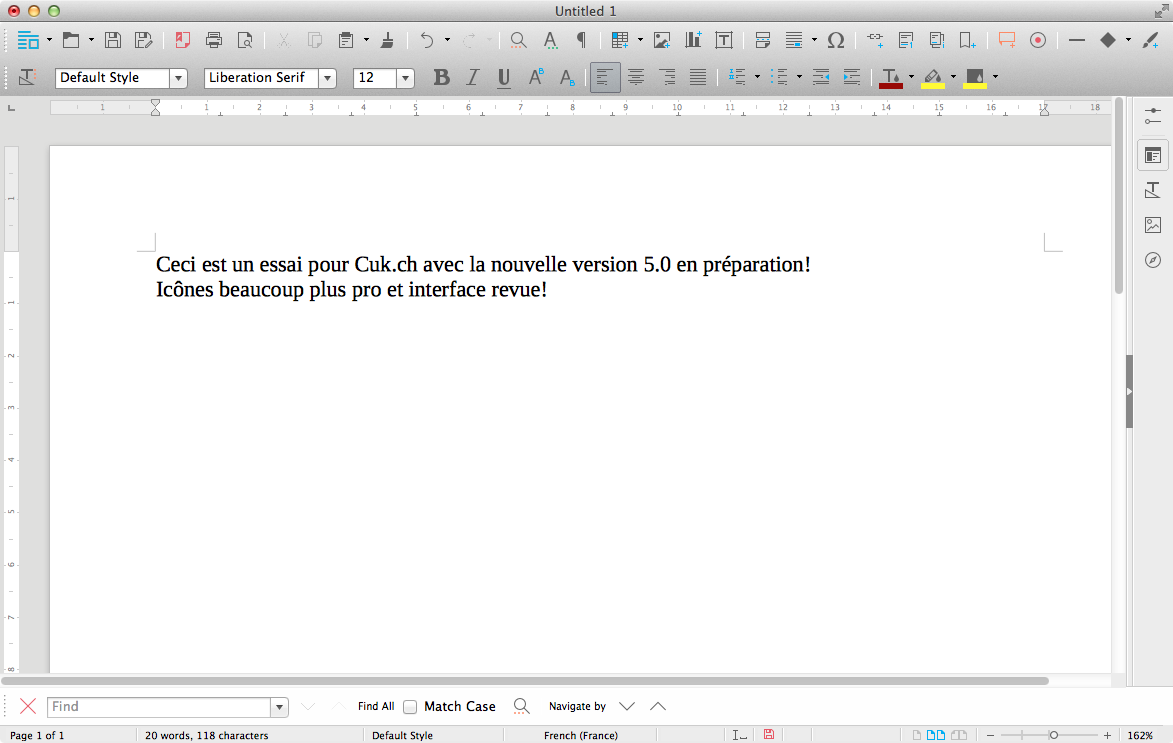This screenshot has height=743, width=1173.
Task: Run the spelling check icon
Action: (550, 40)
